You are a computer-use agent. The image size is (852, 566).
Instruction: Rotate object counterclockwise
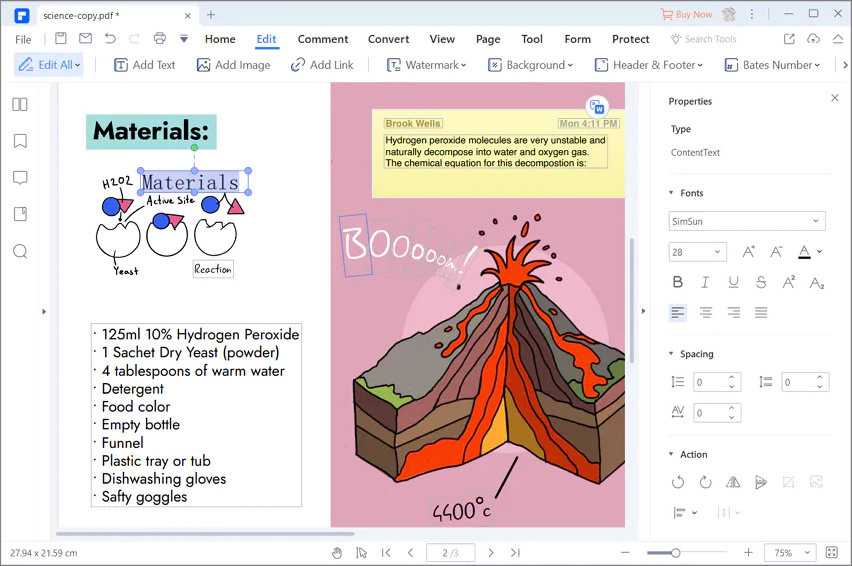(678, 482)
